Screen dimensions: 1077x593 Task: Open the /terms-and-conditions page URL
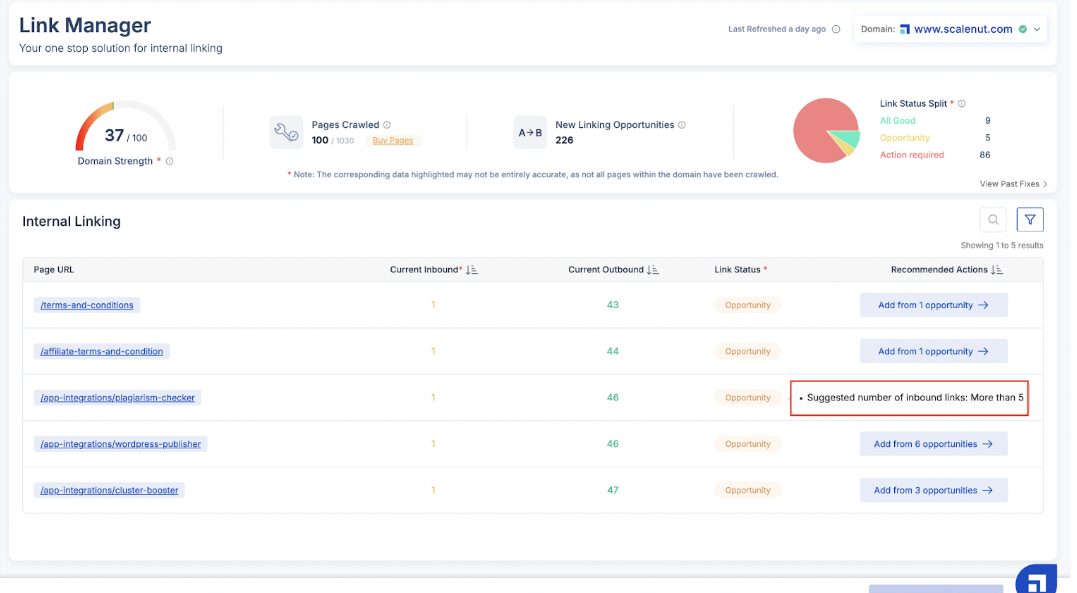pos(87,305)
